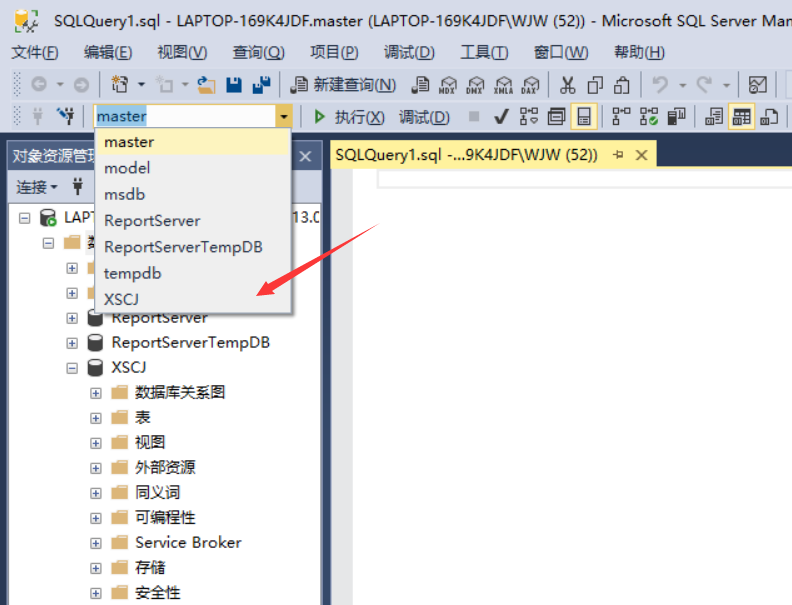
Task: Choose model in the database dropdown list
Action: (192, 168)
